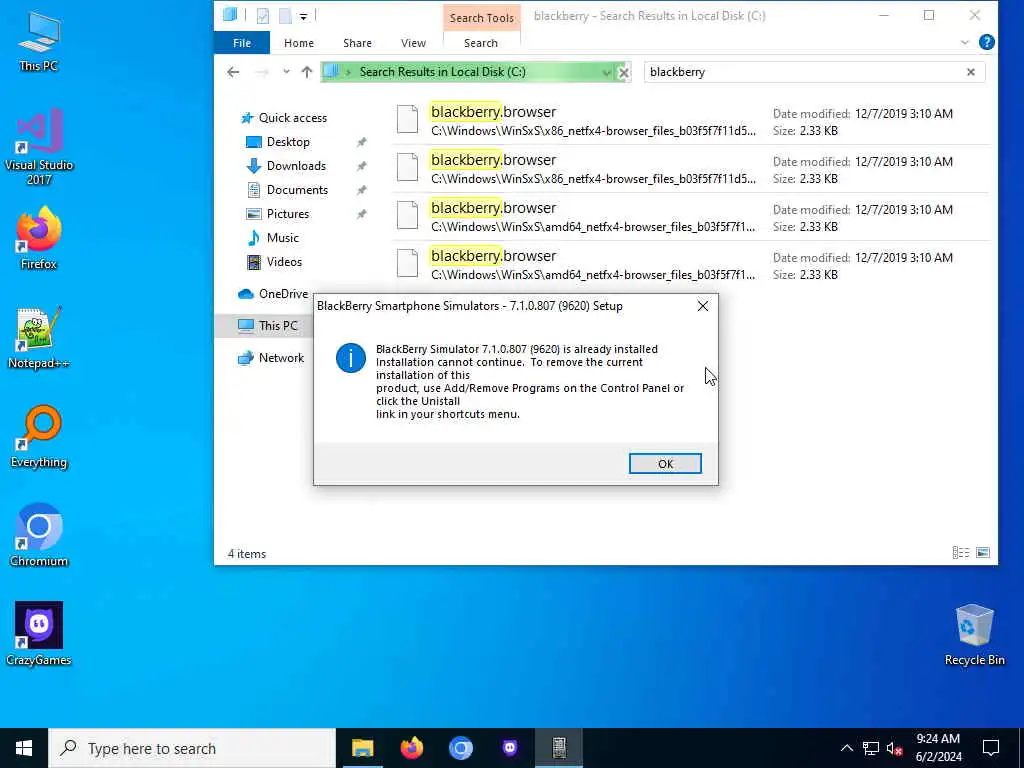1024x768 pixels.
Task: Go back using the Explorer back arrow
Action: (x=233, y=72)
